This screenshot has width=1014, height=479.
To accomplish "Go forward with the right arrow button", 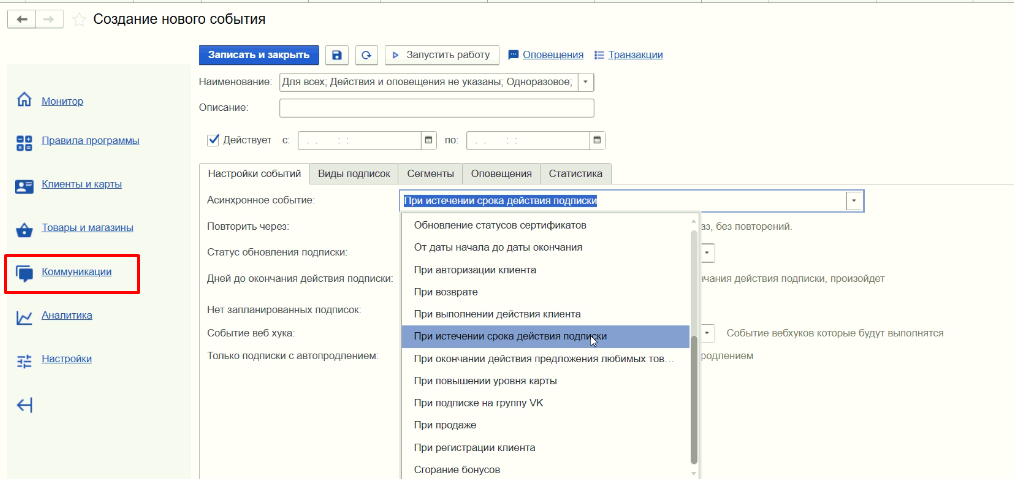I will (x=49, y=19).
